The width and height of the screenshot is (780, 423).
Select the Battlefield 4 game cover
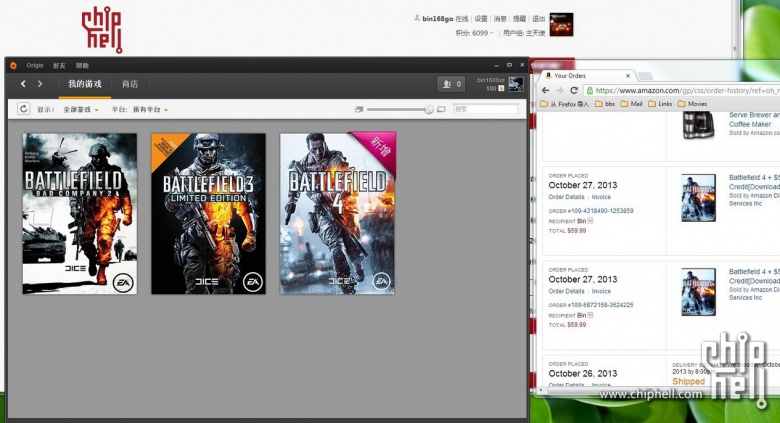coord(338,213)
